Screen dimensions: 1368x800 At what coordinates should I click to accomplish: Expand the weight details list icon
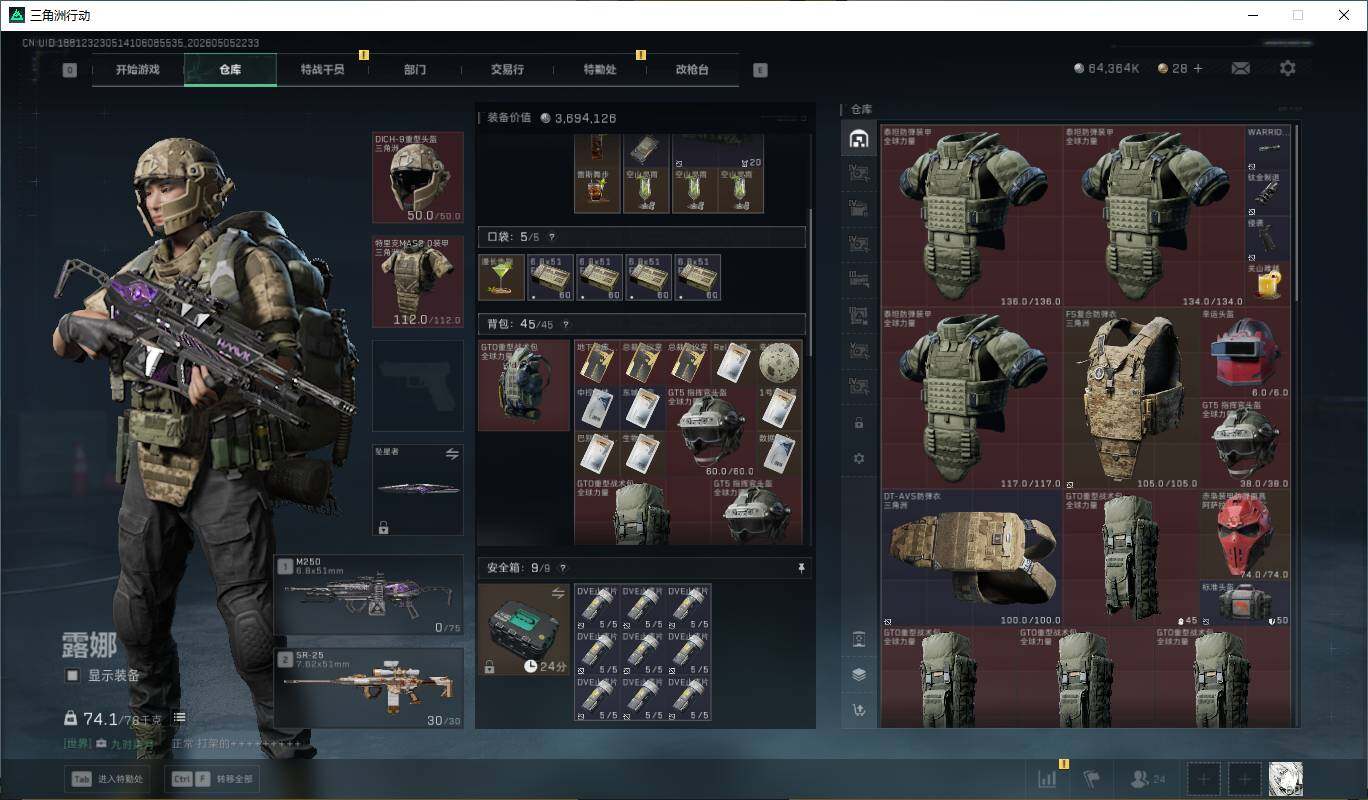click(x=180, y=718)
